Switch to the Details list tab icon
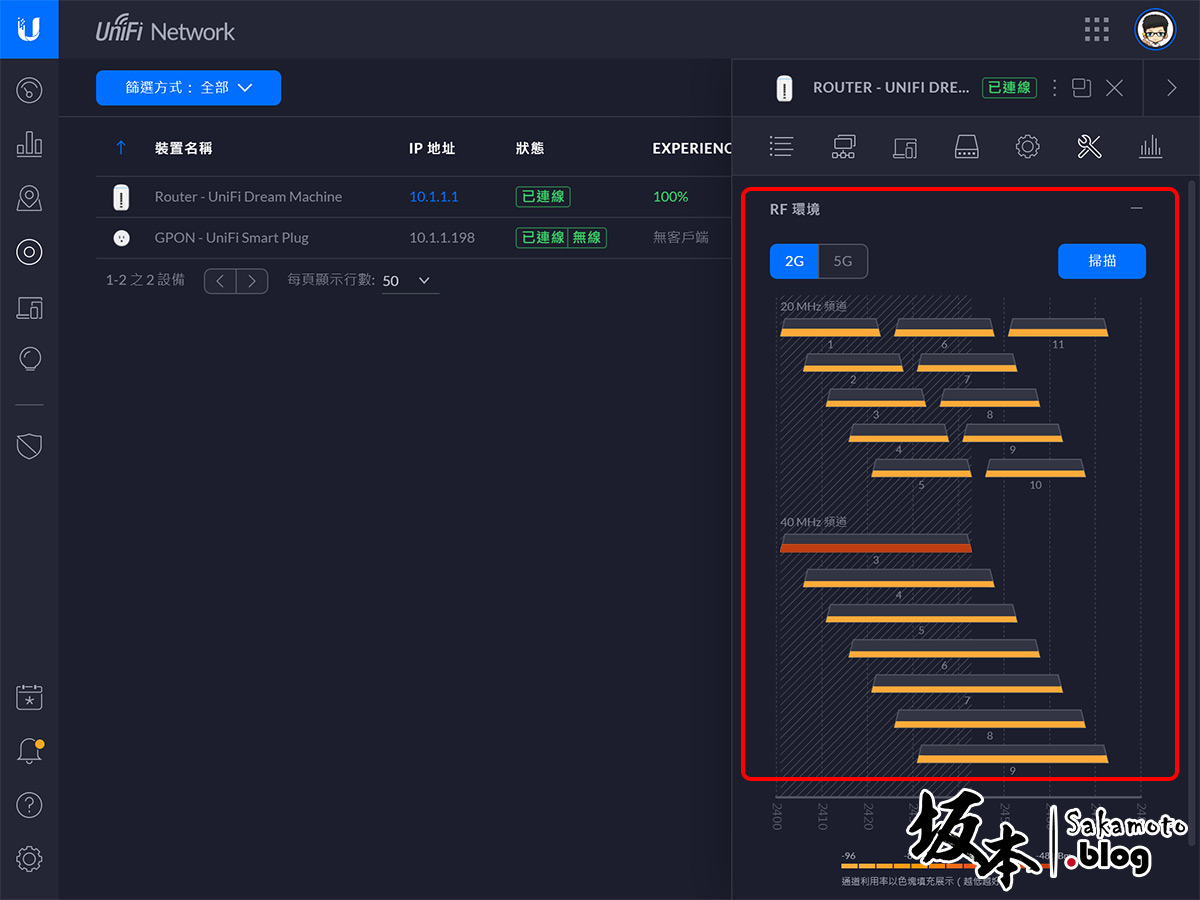The image size is (1200, 900). pos(781,147)
